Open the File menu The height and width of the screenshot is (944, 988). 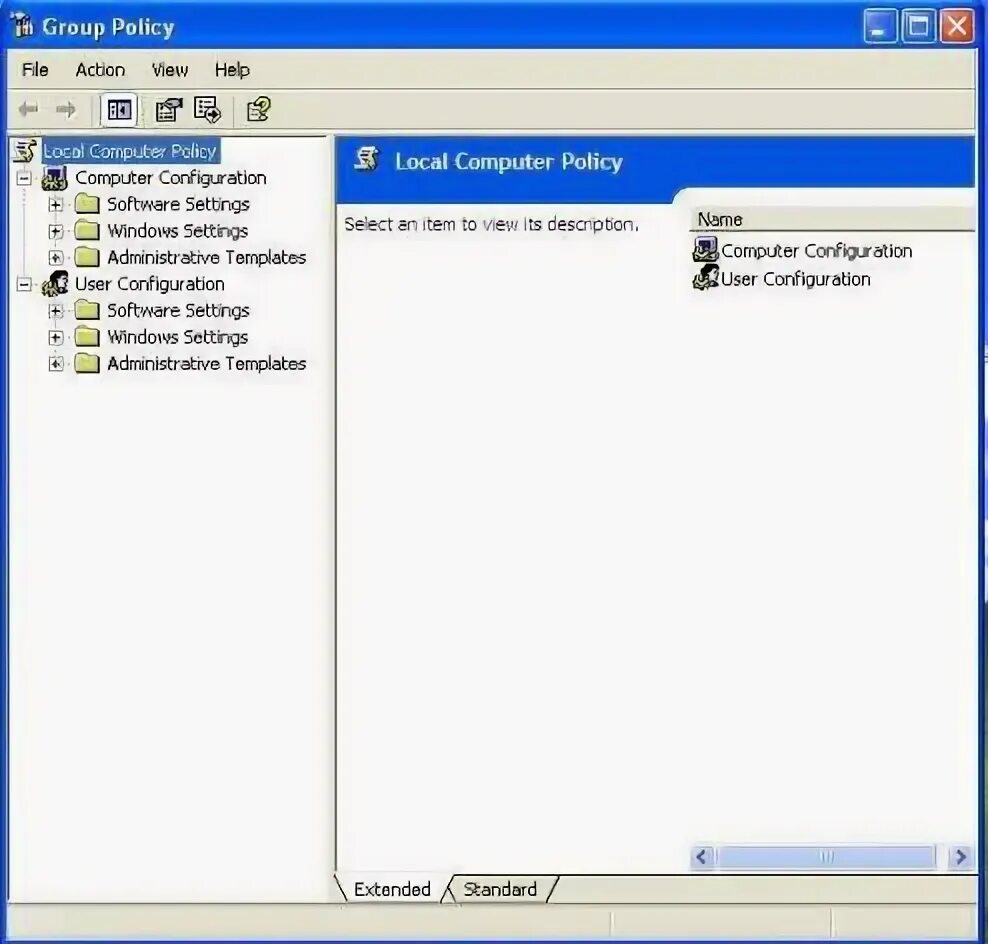pos(35,70)
